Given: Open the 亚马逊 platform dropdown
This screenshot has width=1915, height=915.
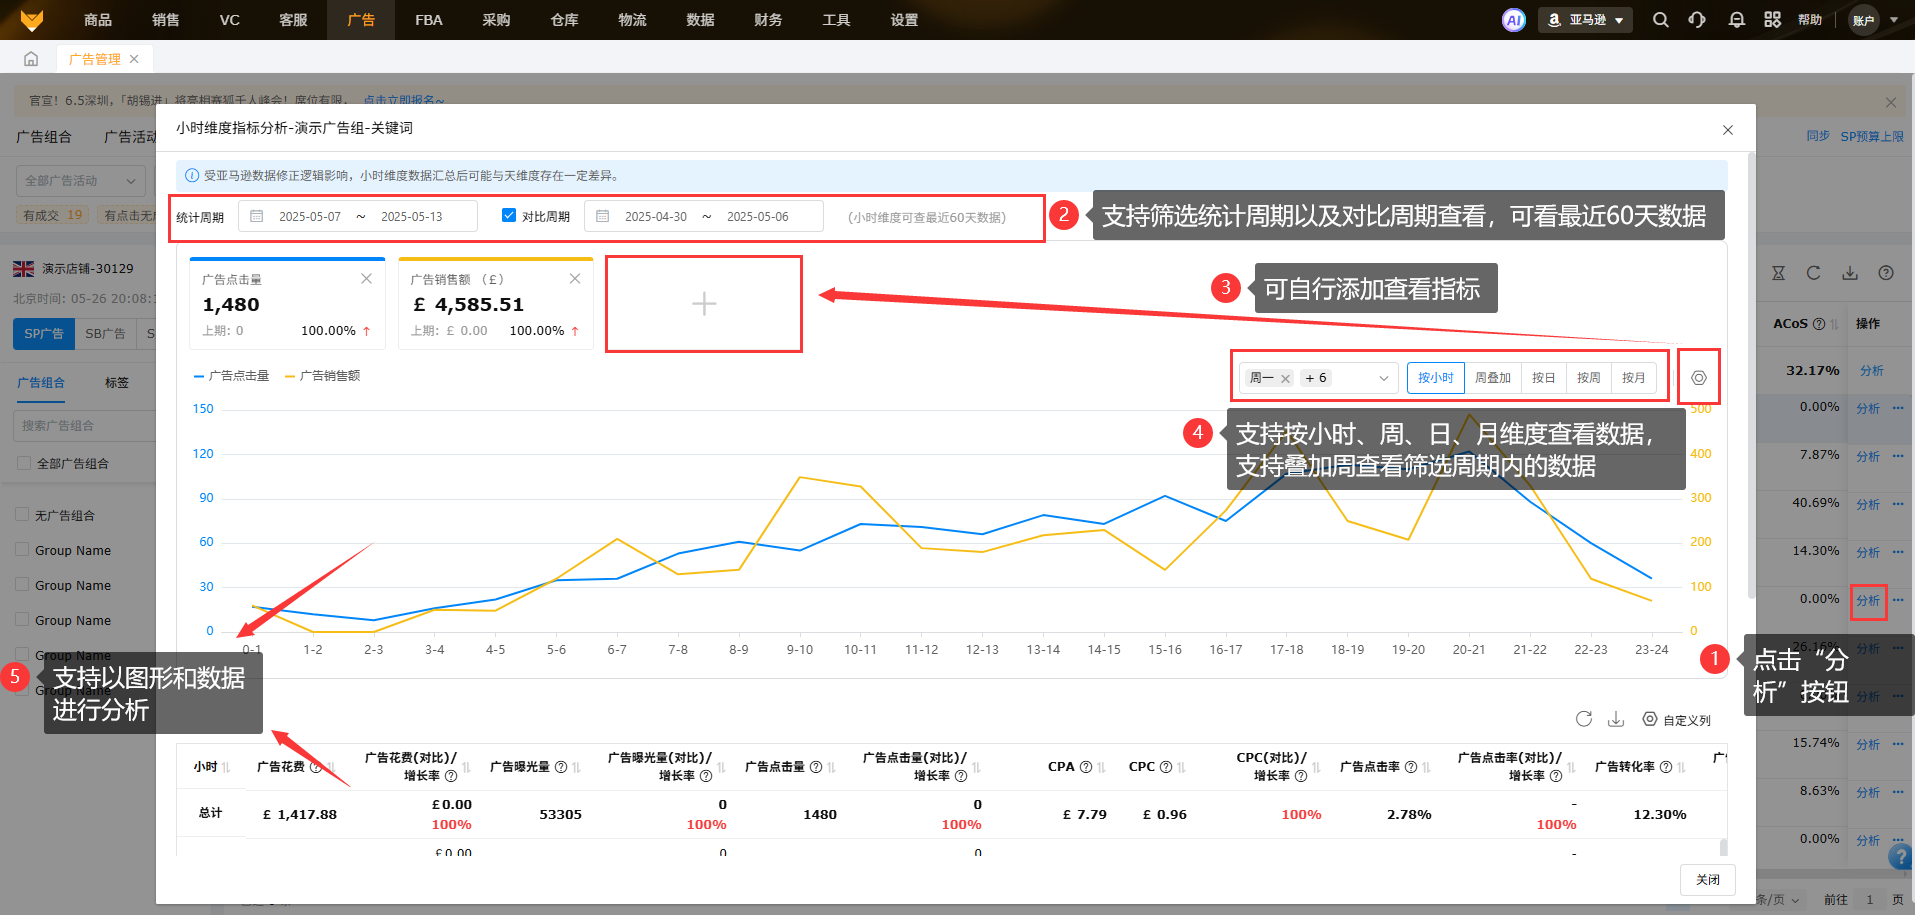Looking at the screenshot, I should (x=1584, y=20).
